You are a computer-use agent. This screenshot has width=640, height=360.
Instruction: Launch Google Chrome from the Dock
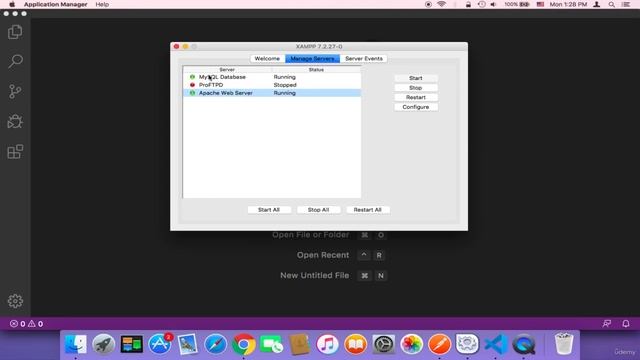pos(244,344)
